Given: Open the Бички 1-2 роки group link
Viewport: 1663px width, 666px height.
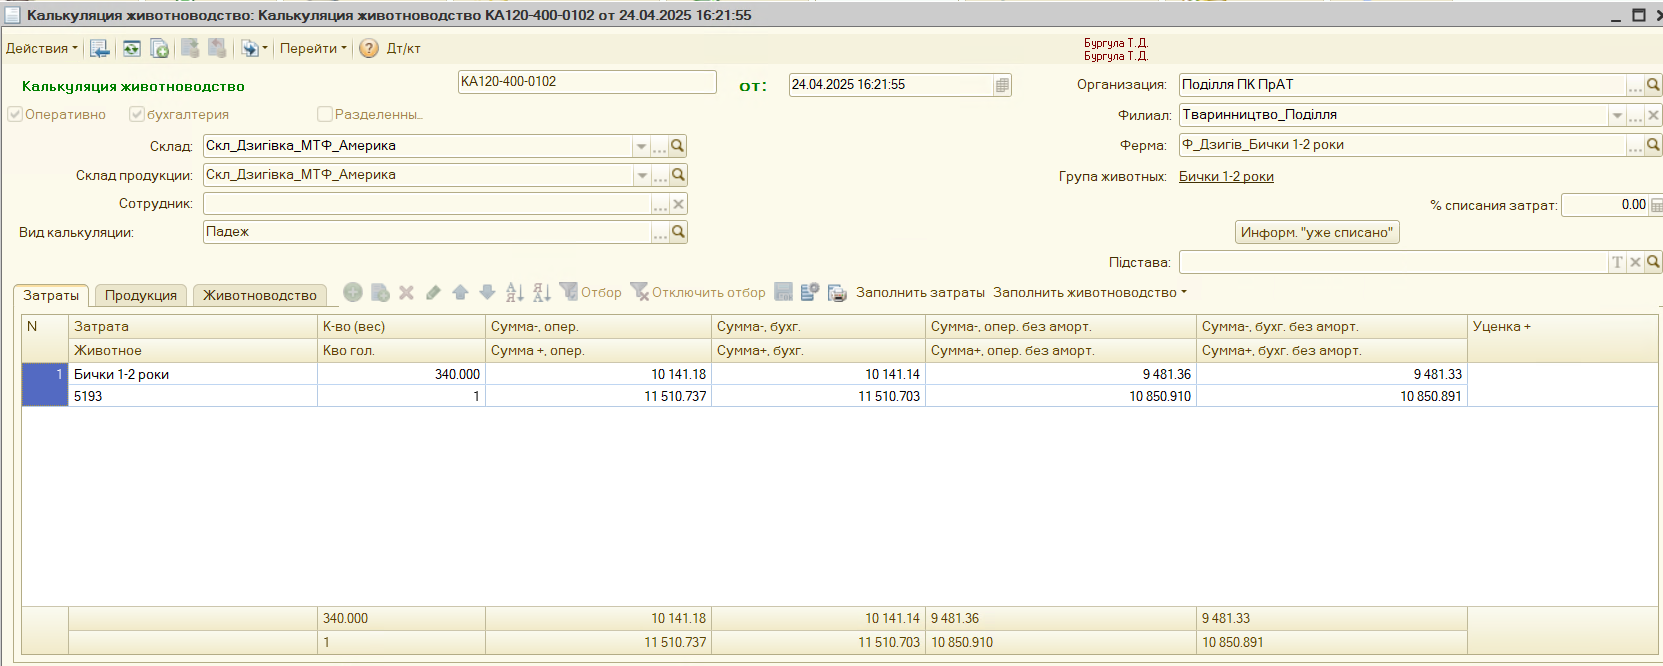Looking at the screenshot, I should pos(1226,176).
